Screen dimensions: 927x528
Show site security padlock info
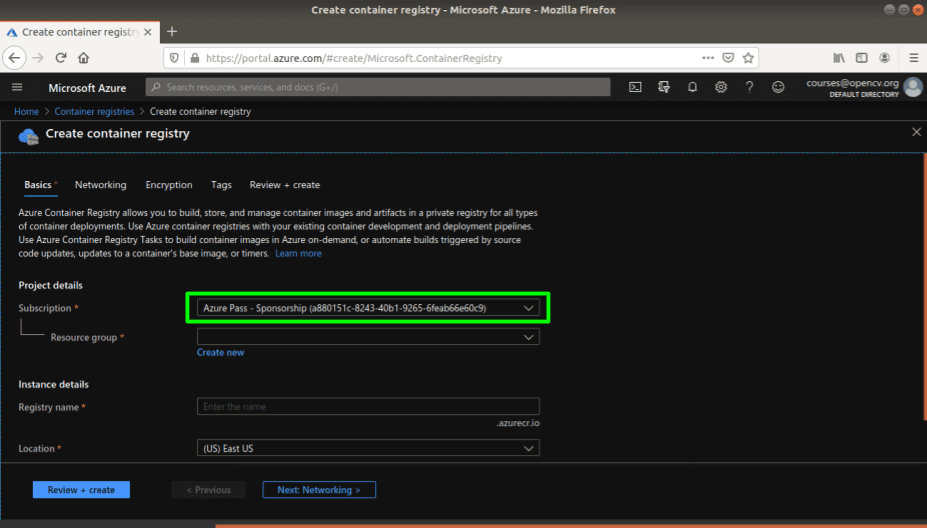pyautogui.click(x=195, y=58)
